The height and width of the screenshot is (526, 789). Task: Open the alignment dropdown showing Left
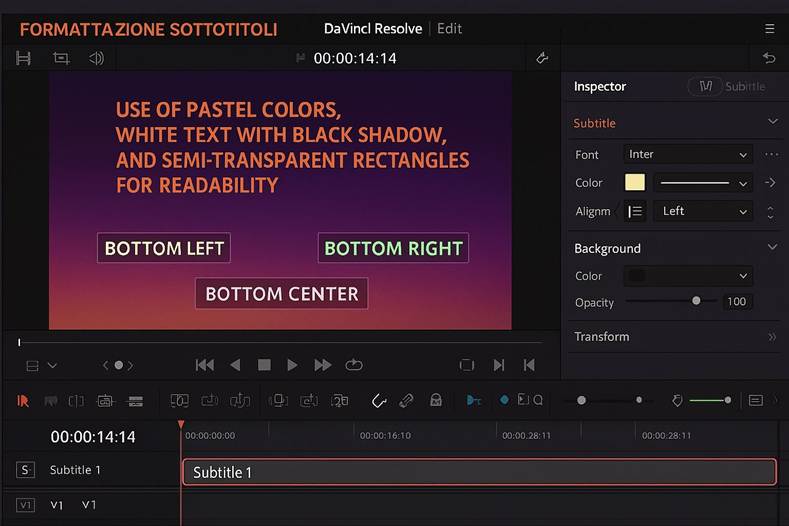click(x=703, y=211)
